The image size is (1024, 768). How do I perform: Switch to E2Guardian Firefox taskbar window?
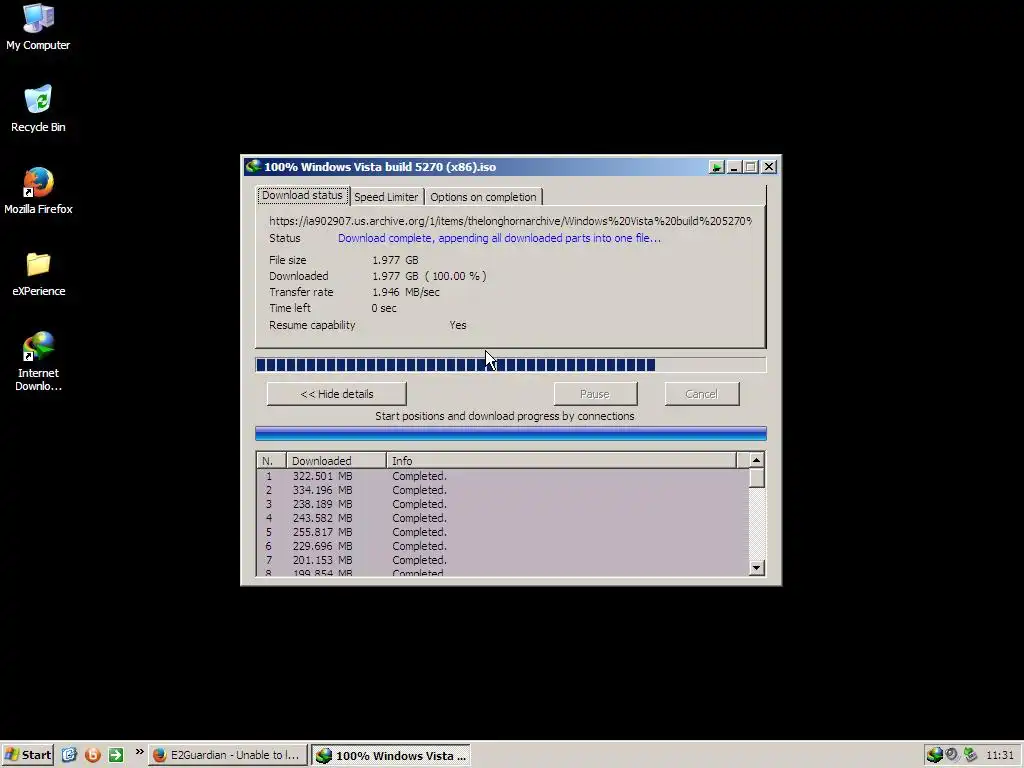(227, 755)
